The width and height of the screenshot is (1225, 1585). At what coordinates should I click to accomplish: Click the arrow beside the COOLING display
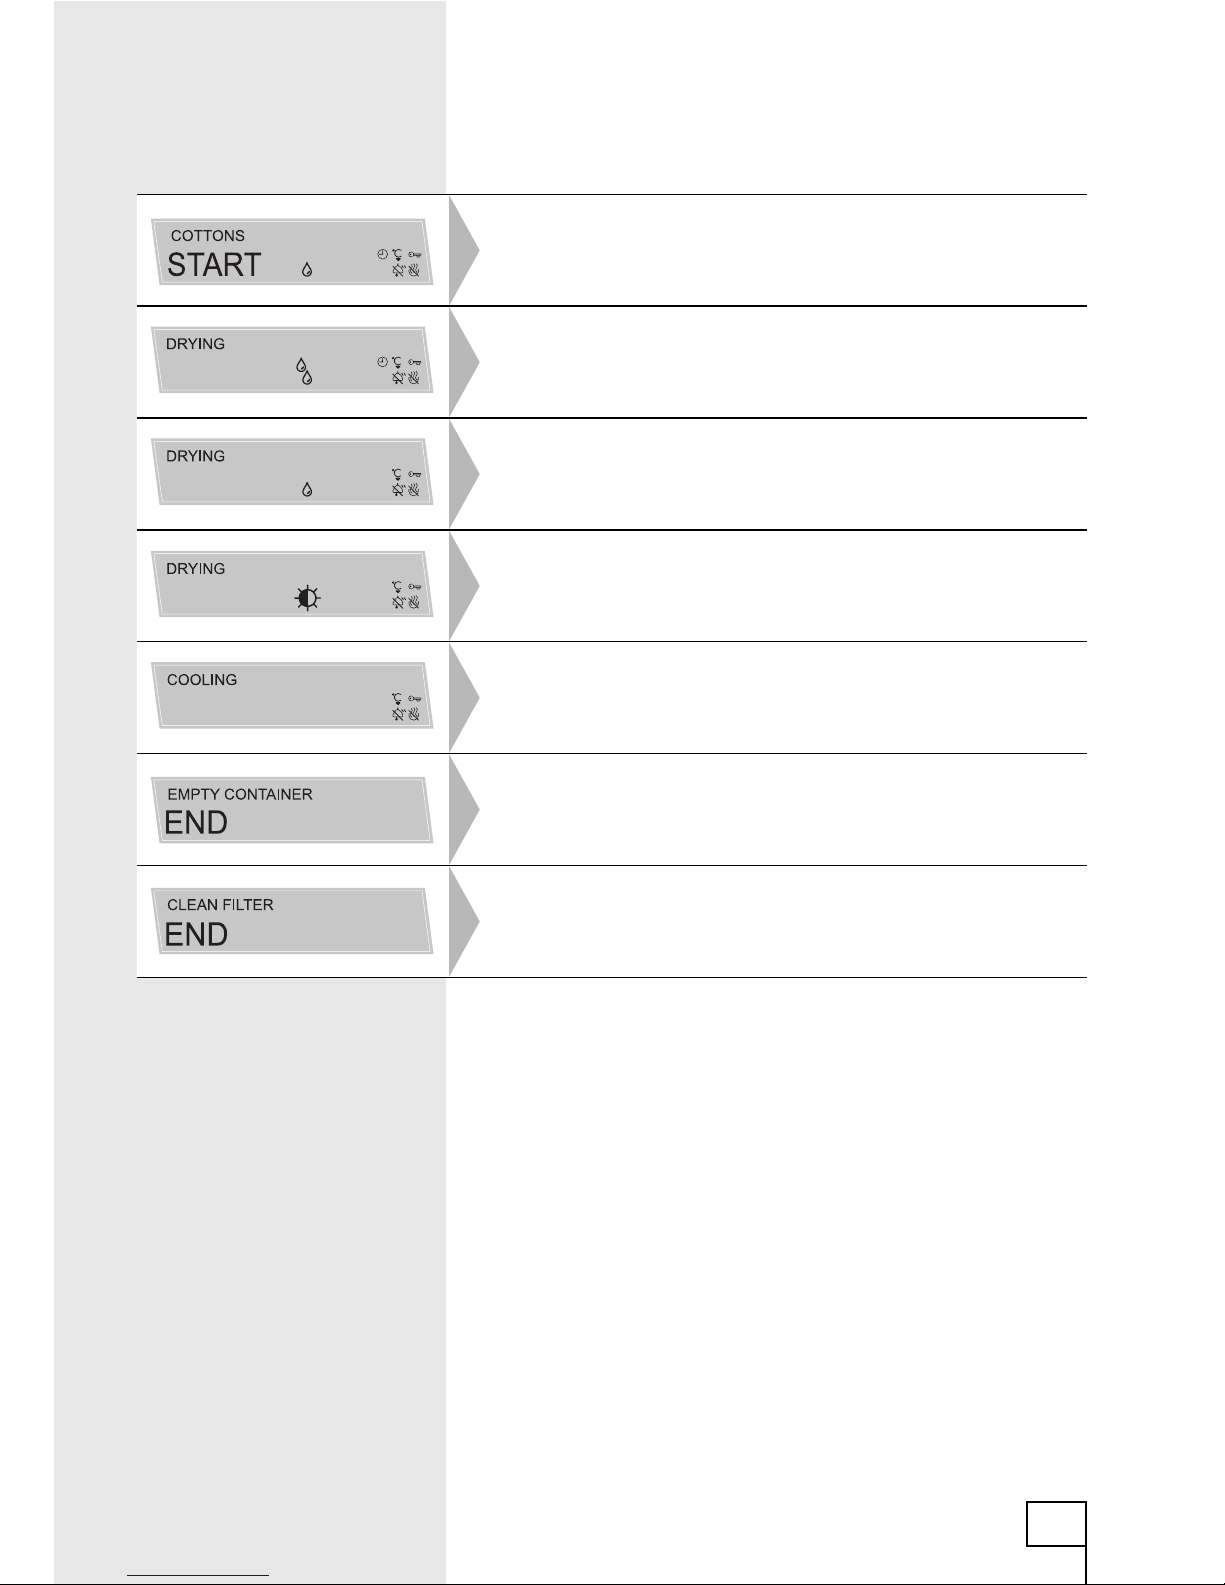(464, 697)
